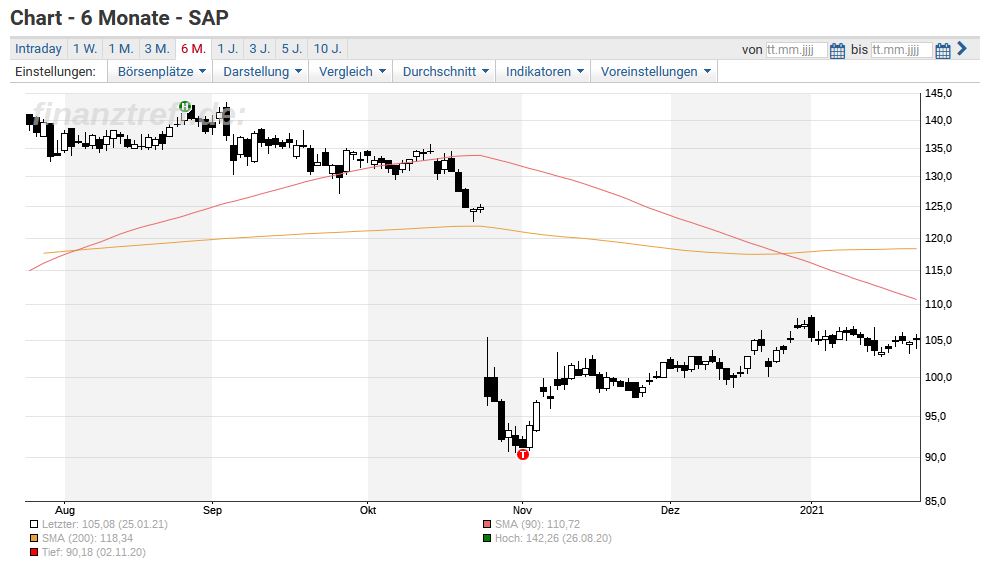
Task: Click the 'Okt' x-axis label
Action: pos(368,510)
